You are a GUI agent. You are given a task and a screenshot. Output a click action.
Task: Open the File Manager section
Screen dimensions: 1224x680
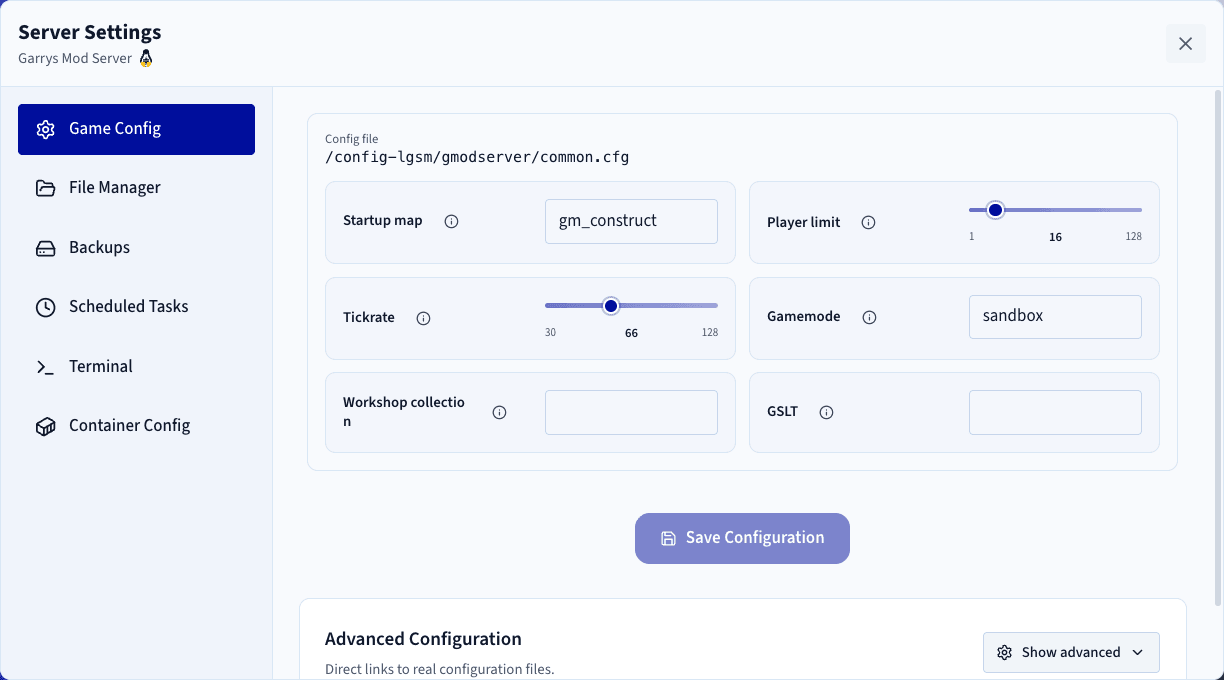(136, 188)
